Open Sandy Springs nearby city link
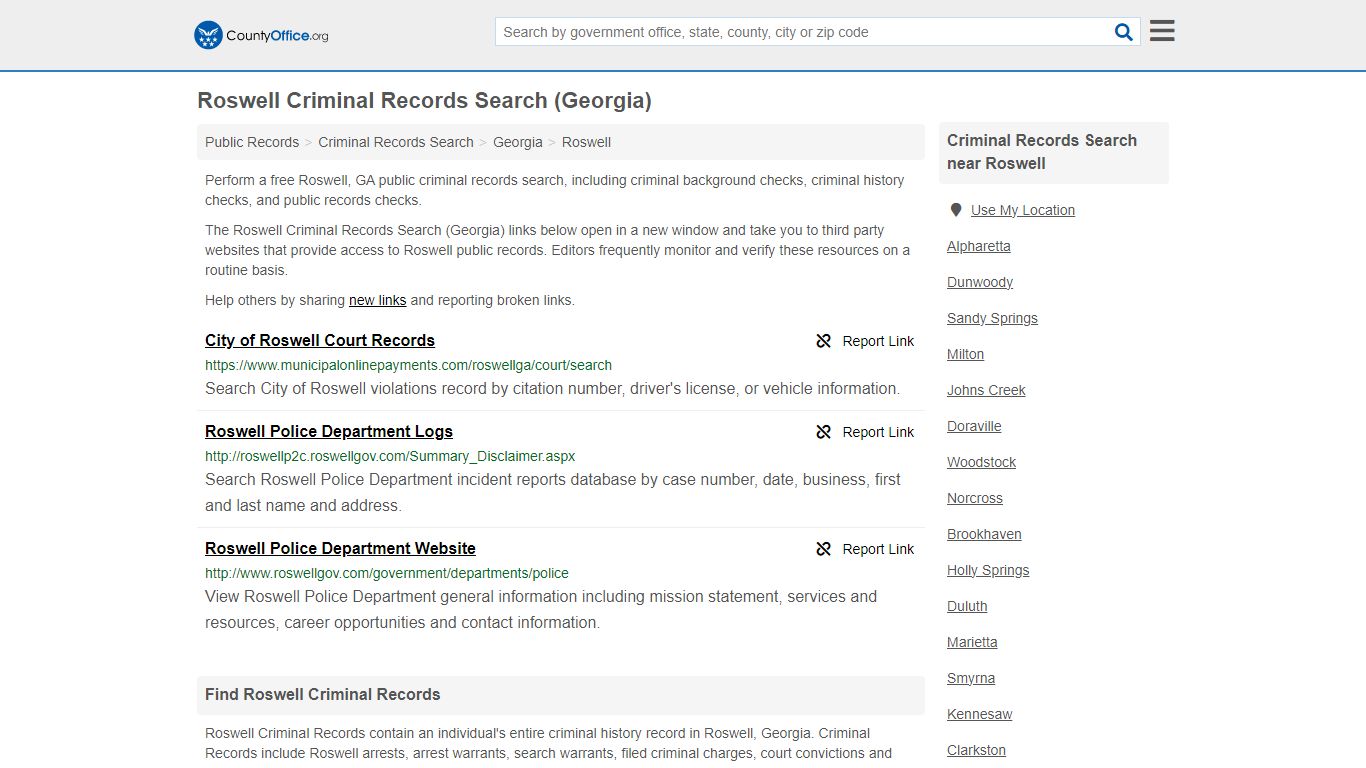This screenshot has width=1366, height=768. point(992,318)
